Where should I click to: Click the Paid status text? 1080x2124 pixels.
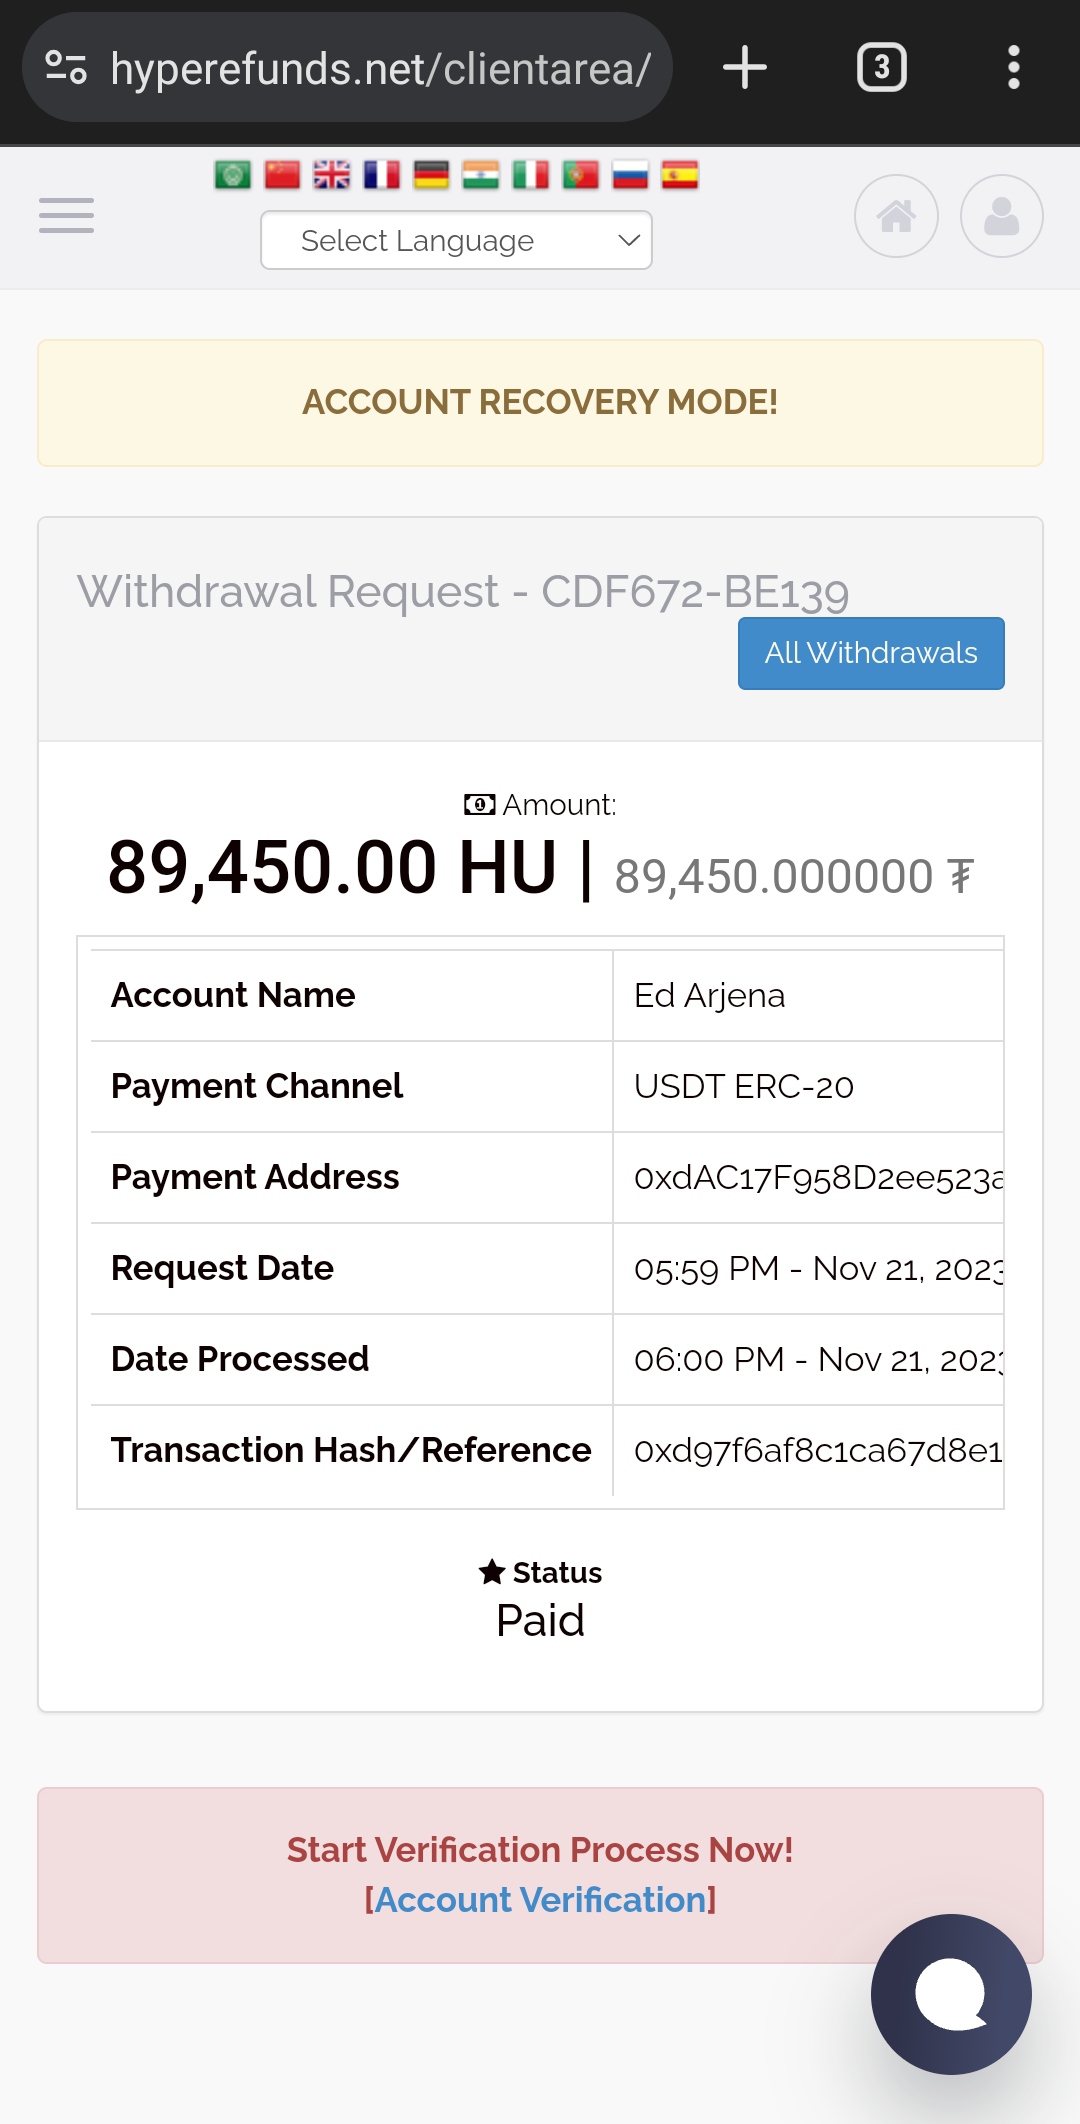(x=540, y=1620)
